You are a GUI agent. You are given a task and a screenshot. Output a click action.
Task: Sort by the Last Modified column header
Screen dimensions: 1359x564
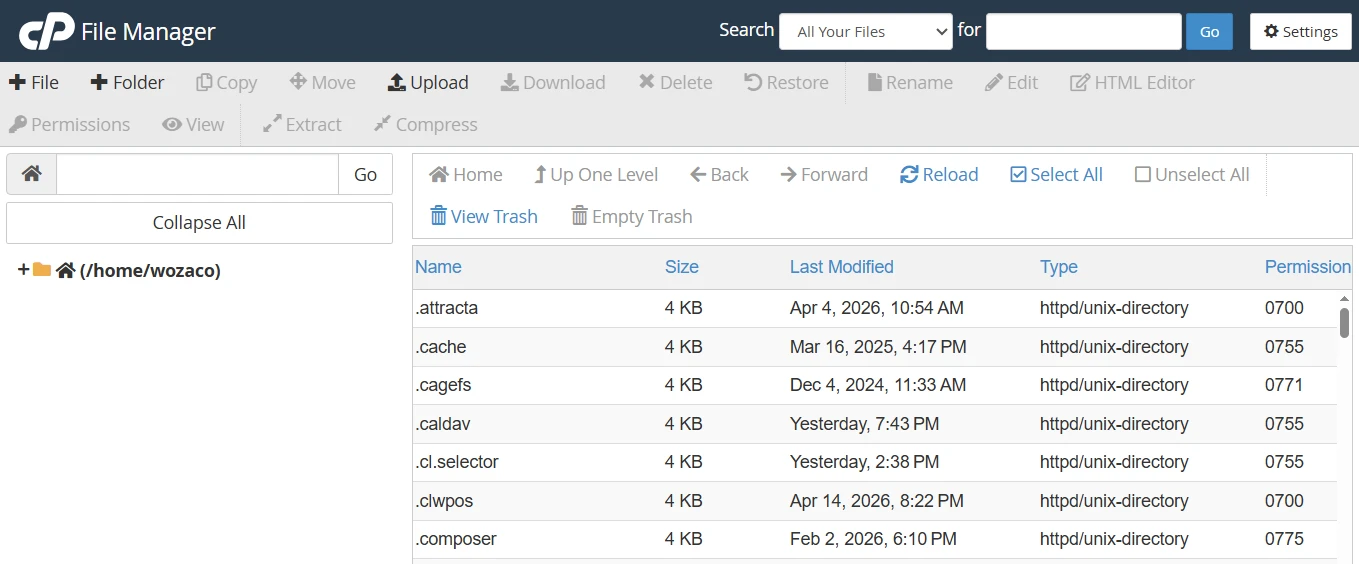[x=842, y=267]
